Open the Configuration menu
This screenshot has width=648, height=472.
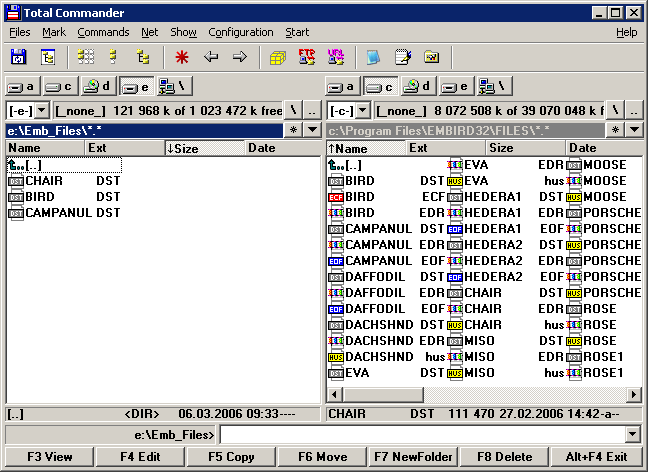coord(240,32)
